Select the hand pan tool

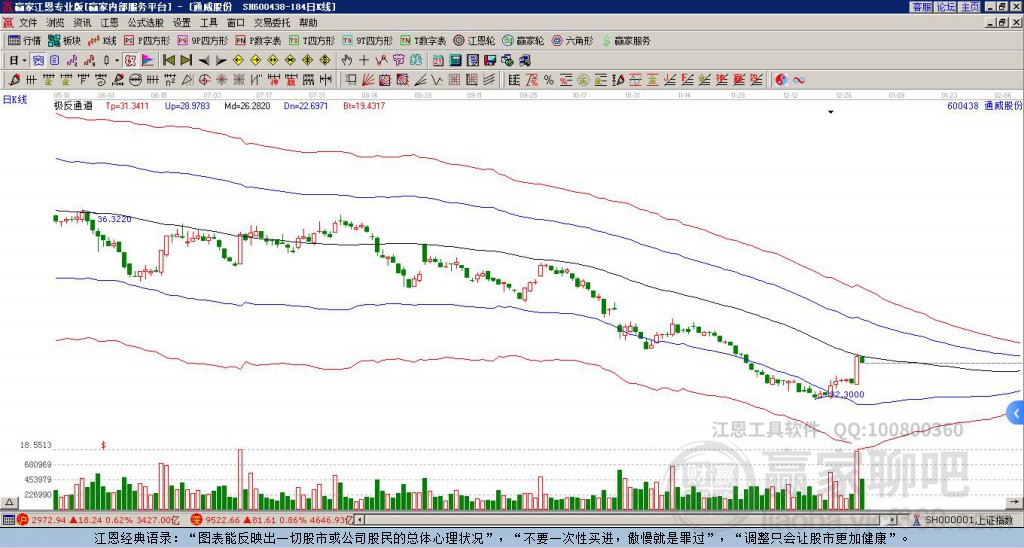(347, 61)
